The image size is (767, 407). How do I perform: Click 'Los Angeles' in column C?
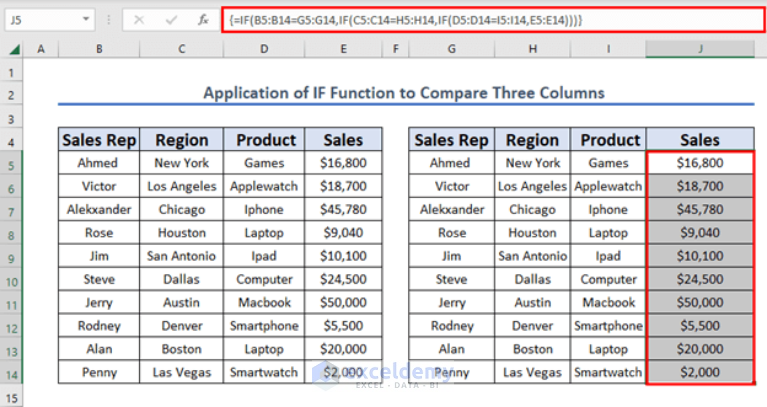coord(181,186)
